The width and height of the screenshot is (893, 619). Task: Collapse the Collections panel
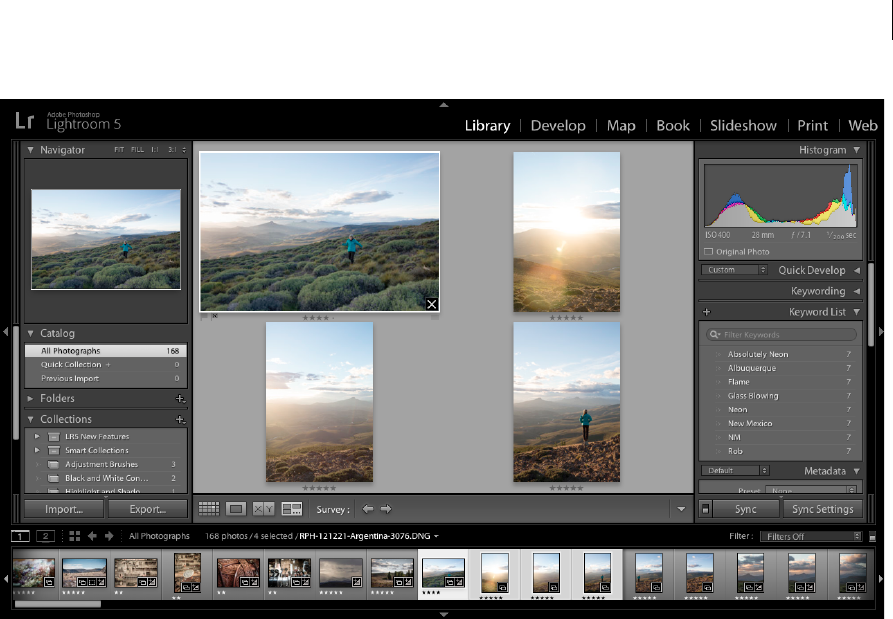[x=31, y=419]
